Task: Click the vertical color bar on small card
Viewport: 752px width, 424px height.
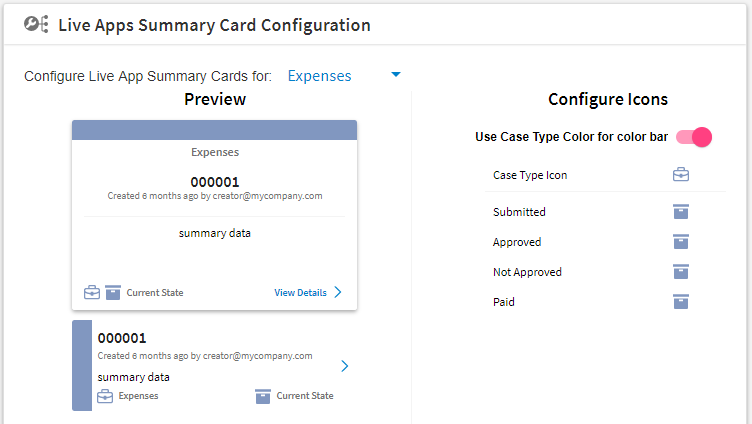Action: point(82,365)
